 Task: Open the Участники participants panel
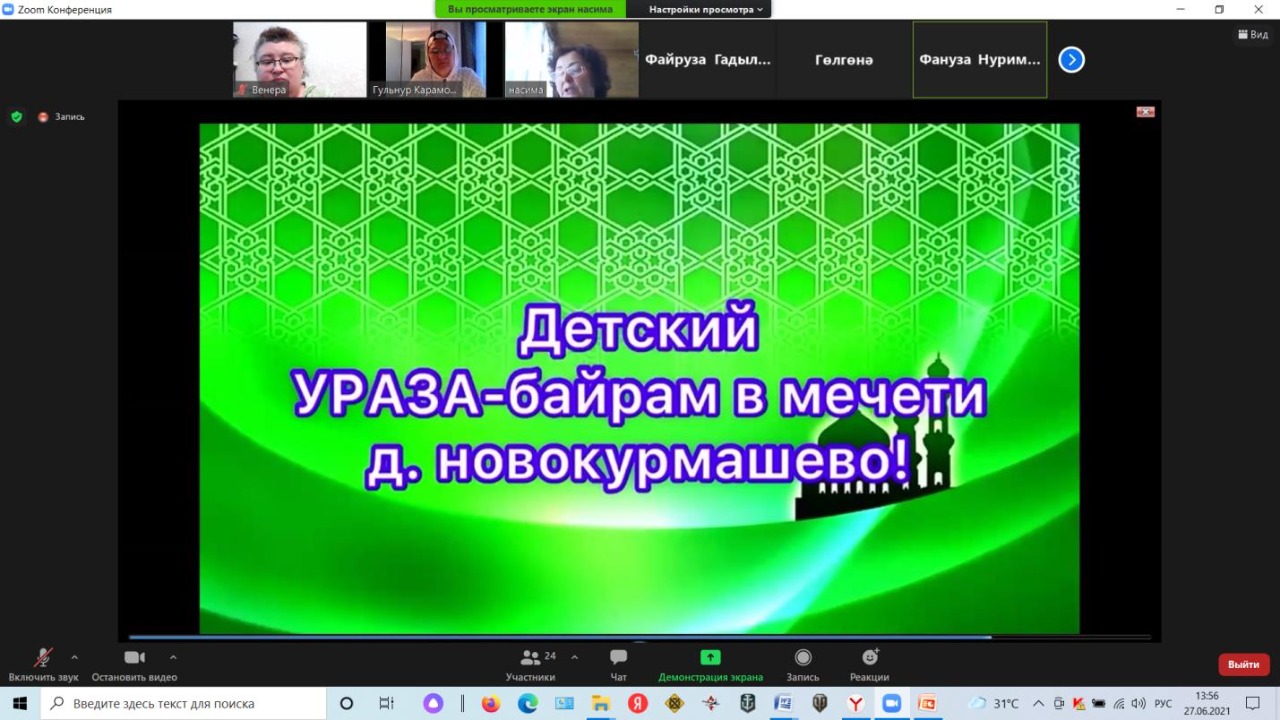coord(530,663)
